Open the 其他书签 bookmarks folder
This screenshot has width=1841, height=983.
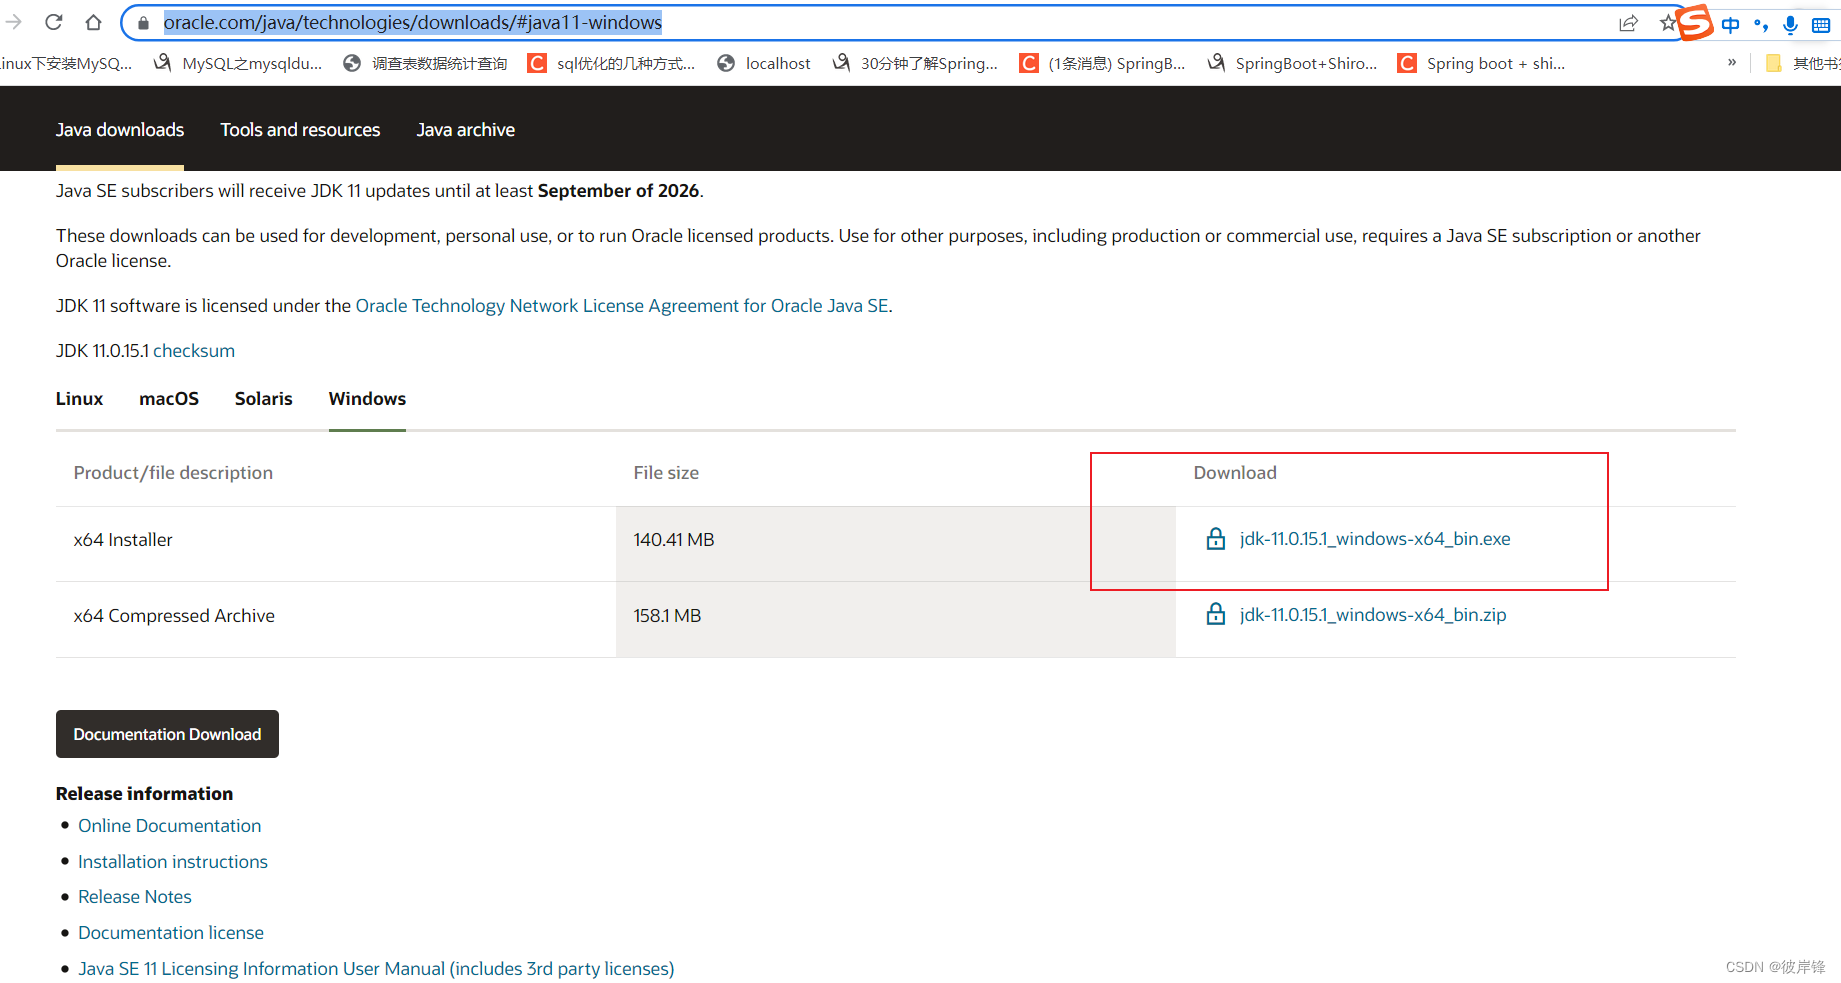pyautogui.click(x=1803, y=63)
